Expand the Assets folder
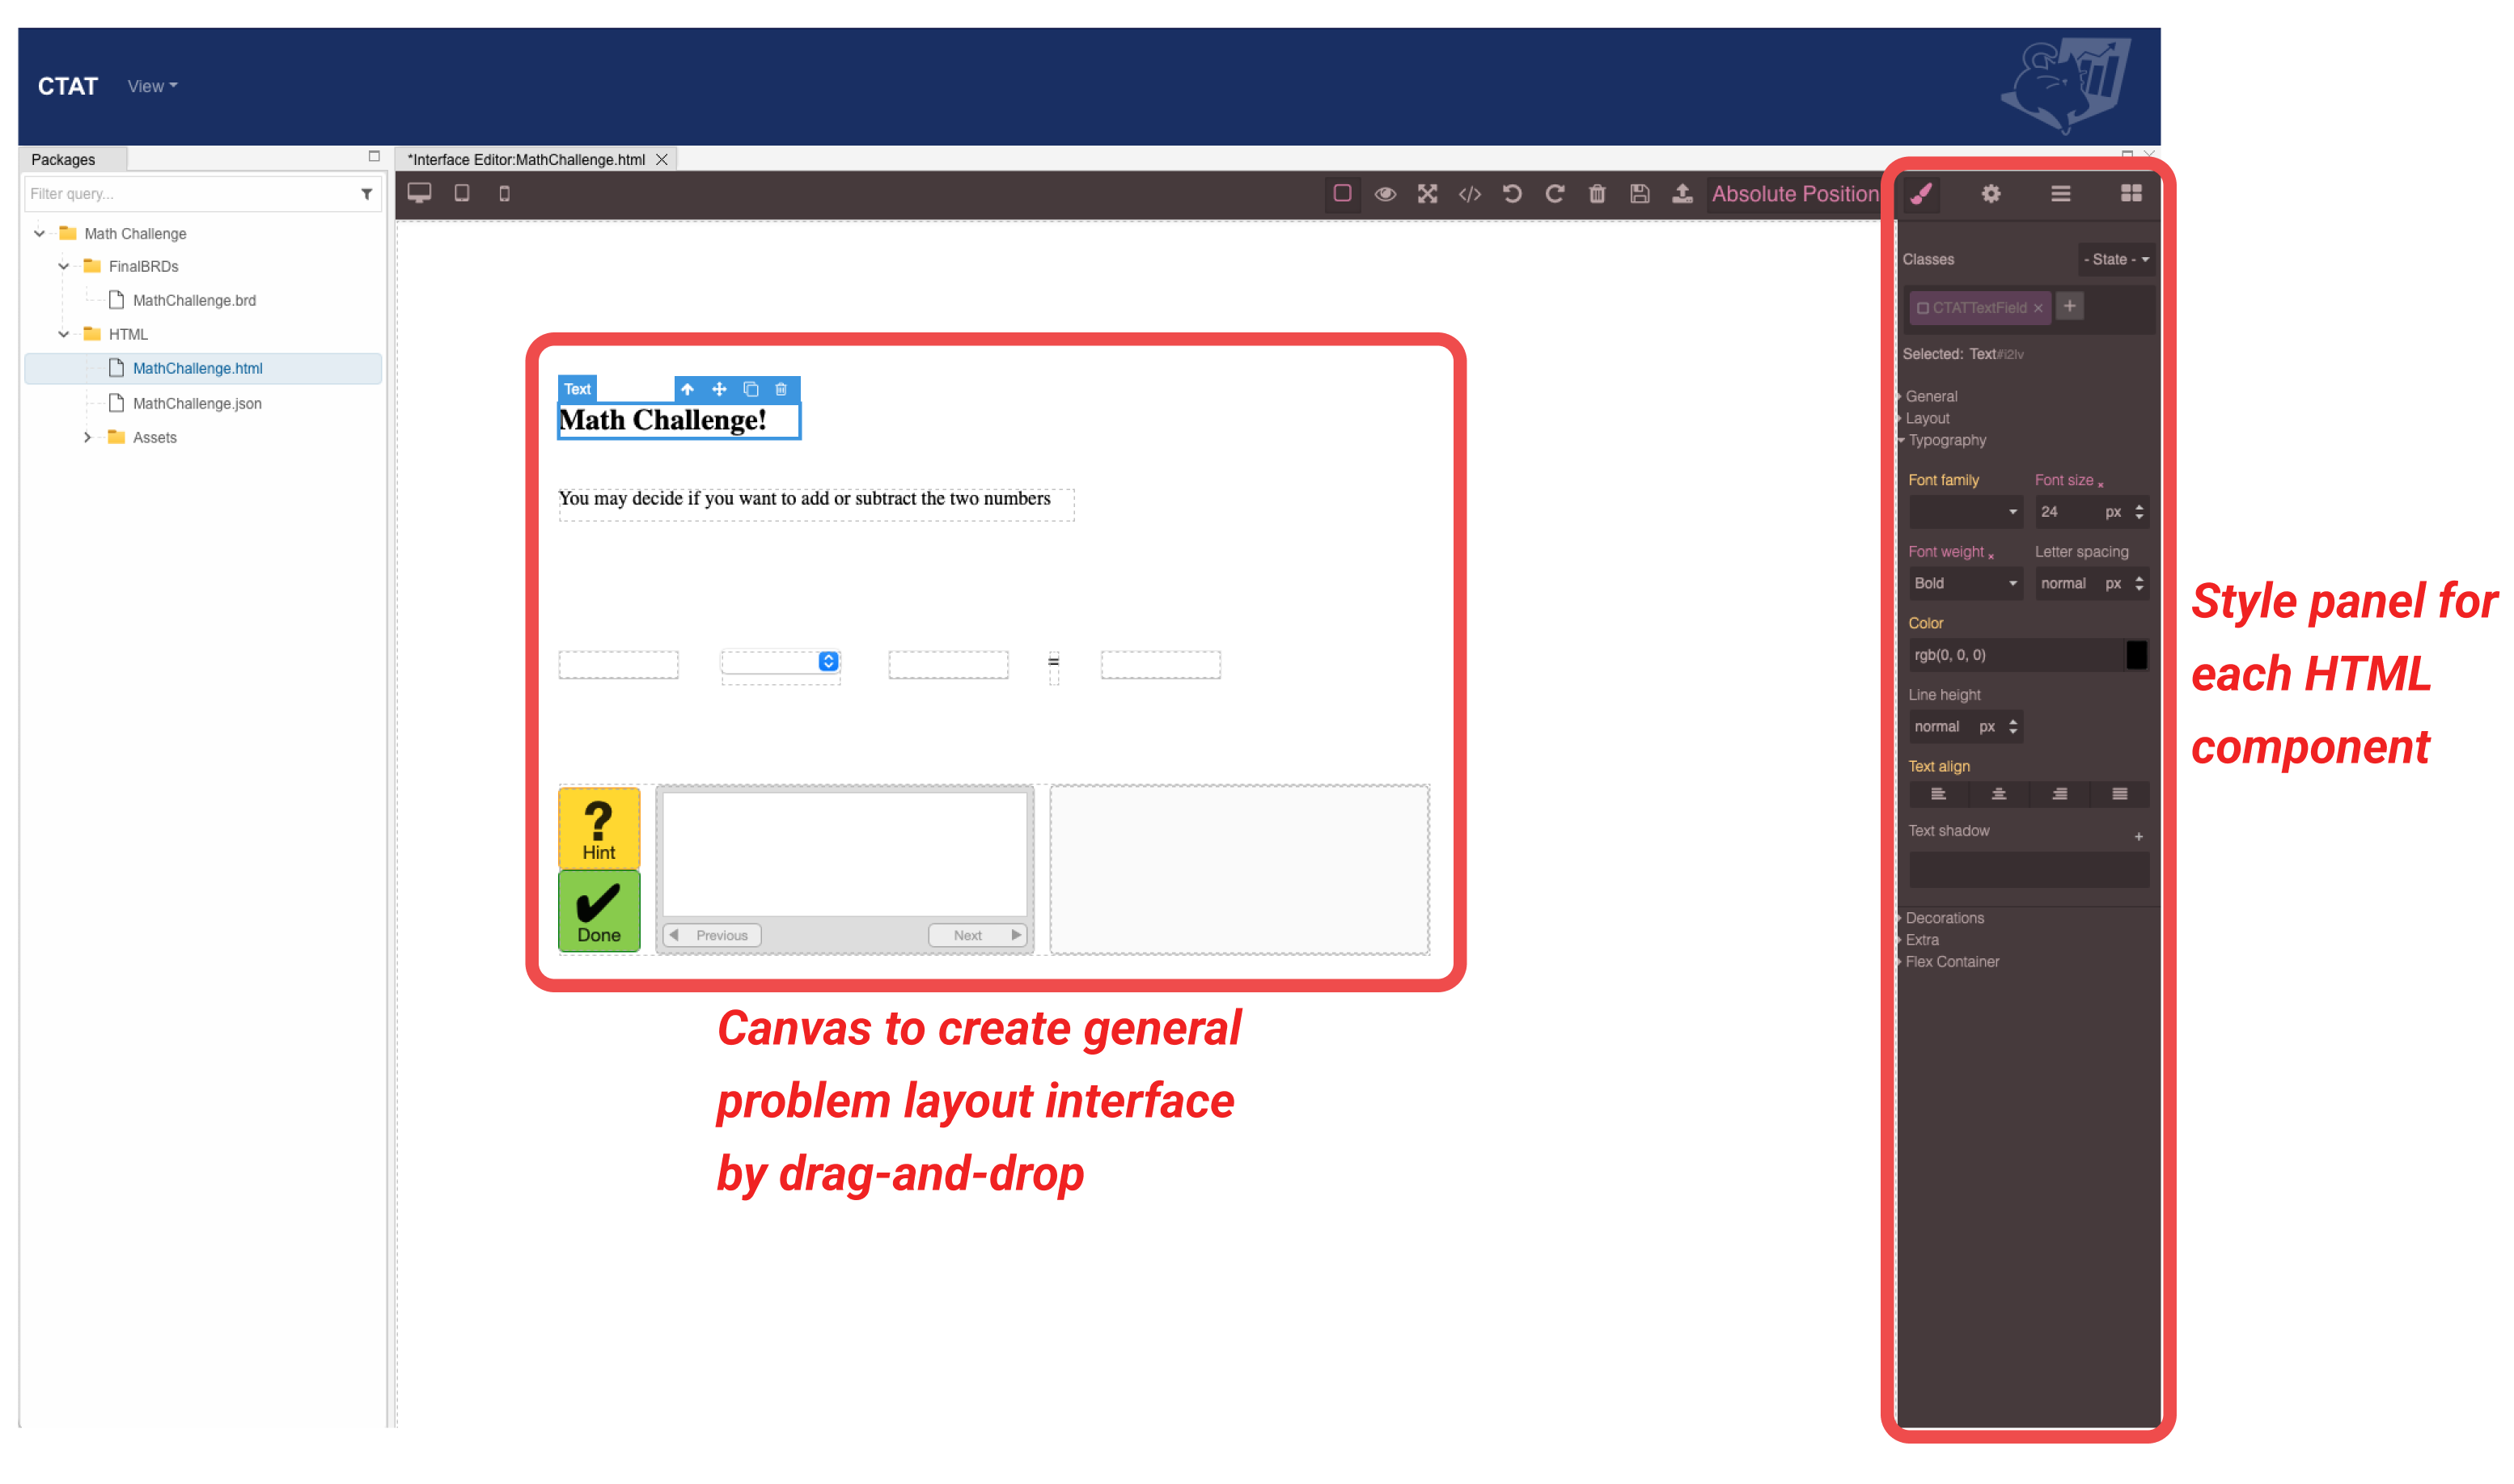Viewport: 2514px width, 1484px height. click(88, 437)
